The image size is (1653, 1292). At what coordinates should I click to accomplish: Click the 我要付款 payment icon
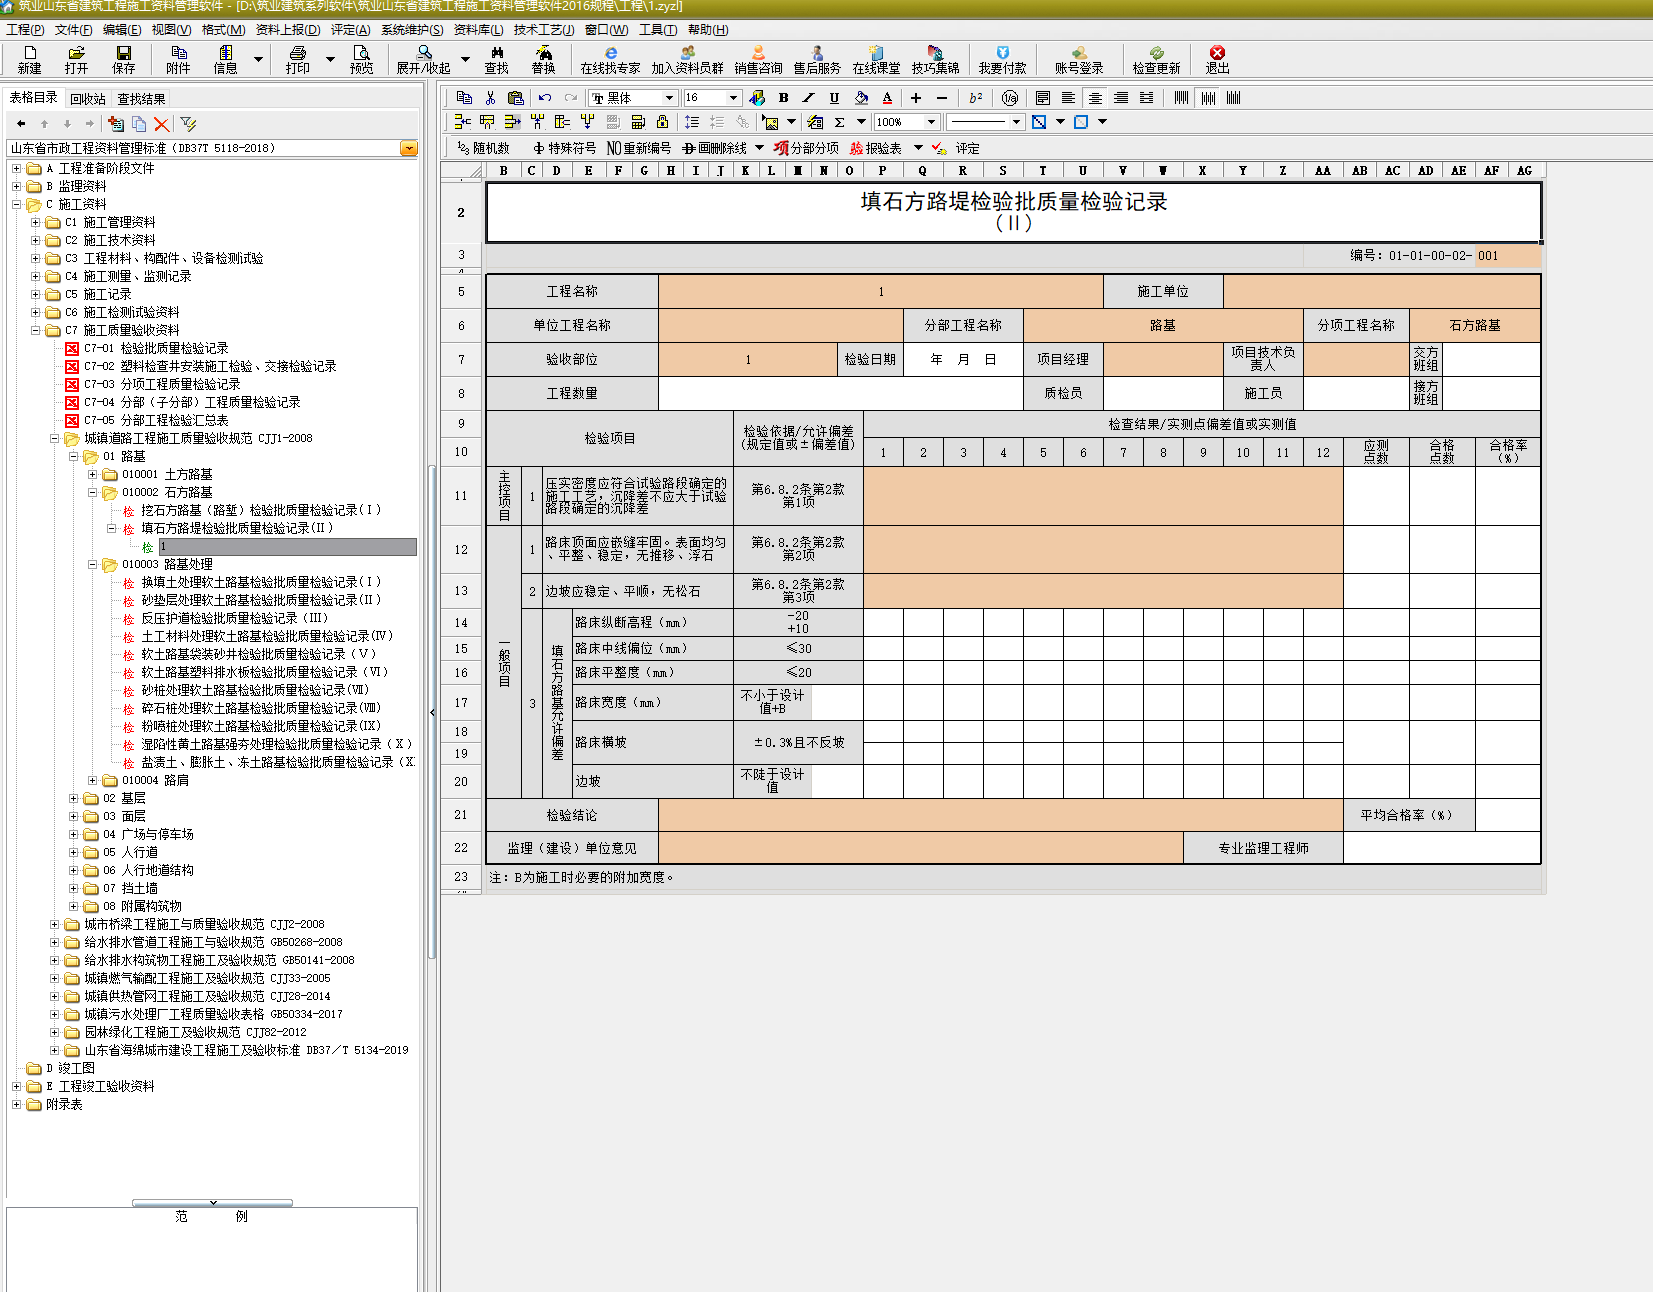click(1002, 59)
